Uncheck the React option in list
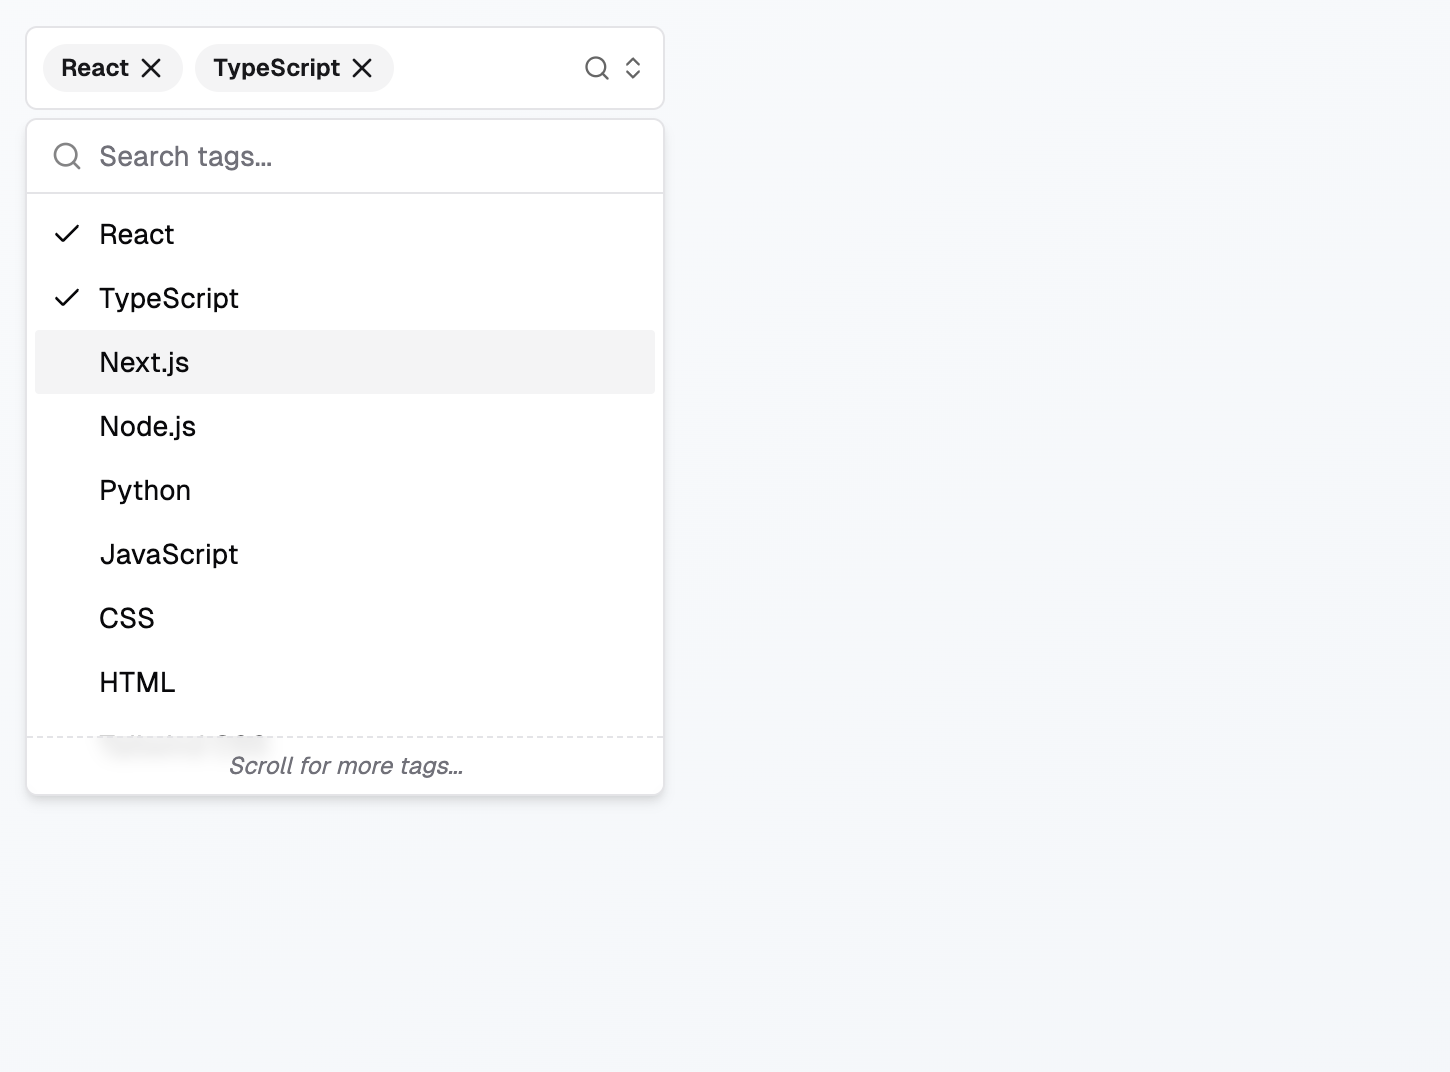 pos(137,234)
